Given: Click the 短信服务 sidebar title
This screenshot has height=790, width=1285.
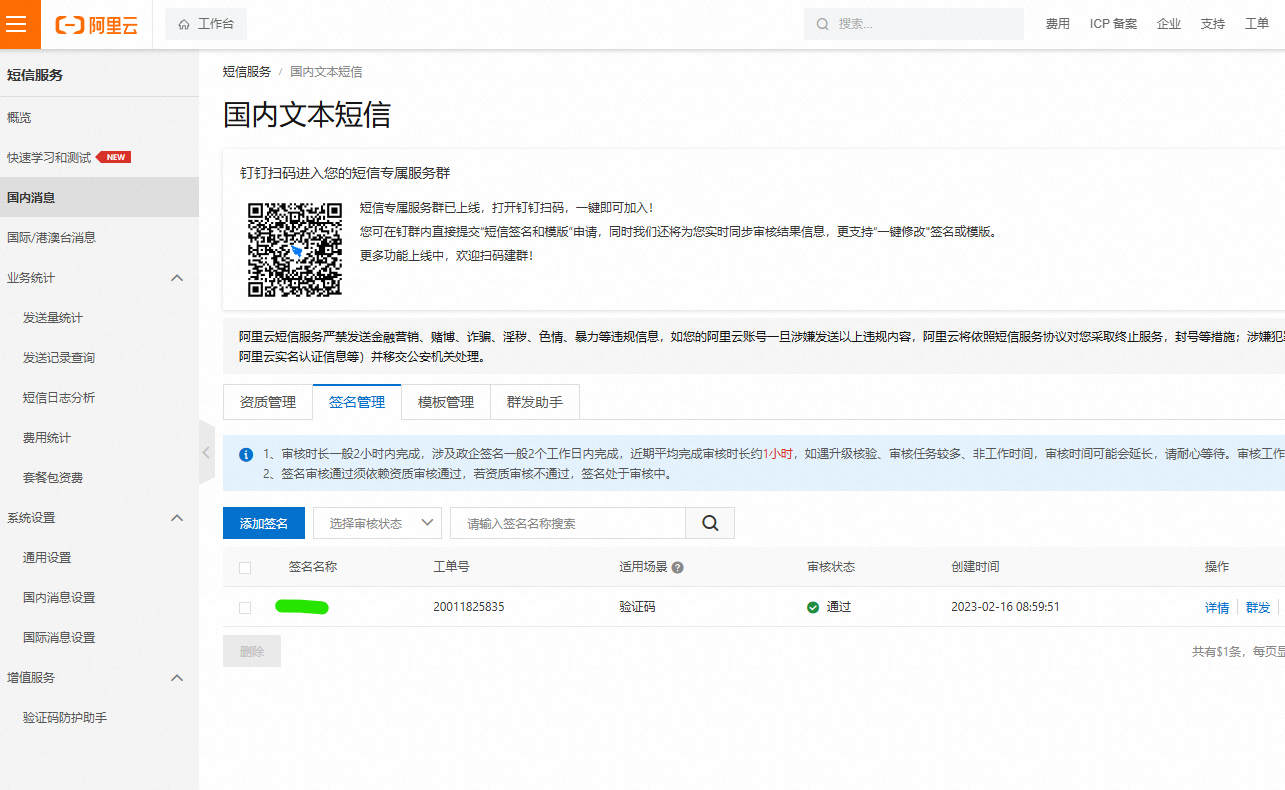Looking at the screenshot, I should pyautogui.click(x=35, y=75).
